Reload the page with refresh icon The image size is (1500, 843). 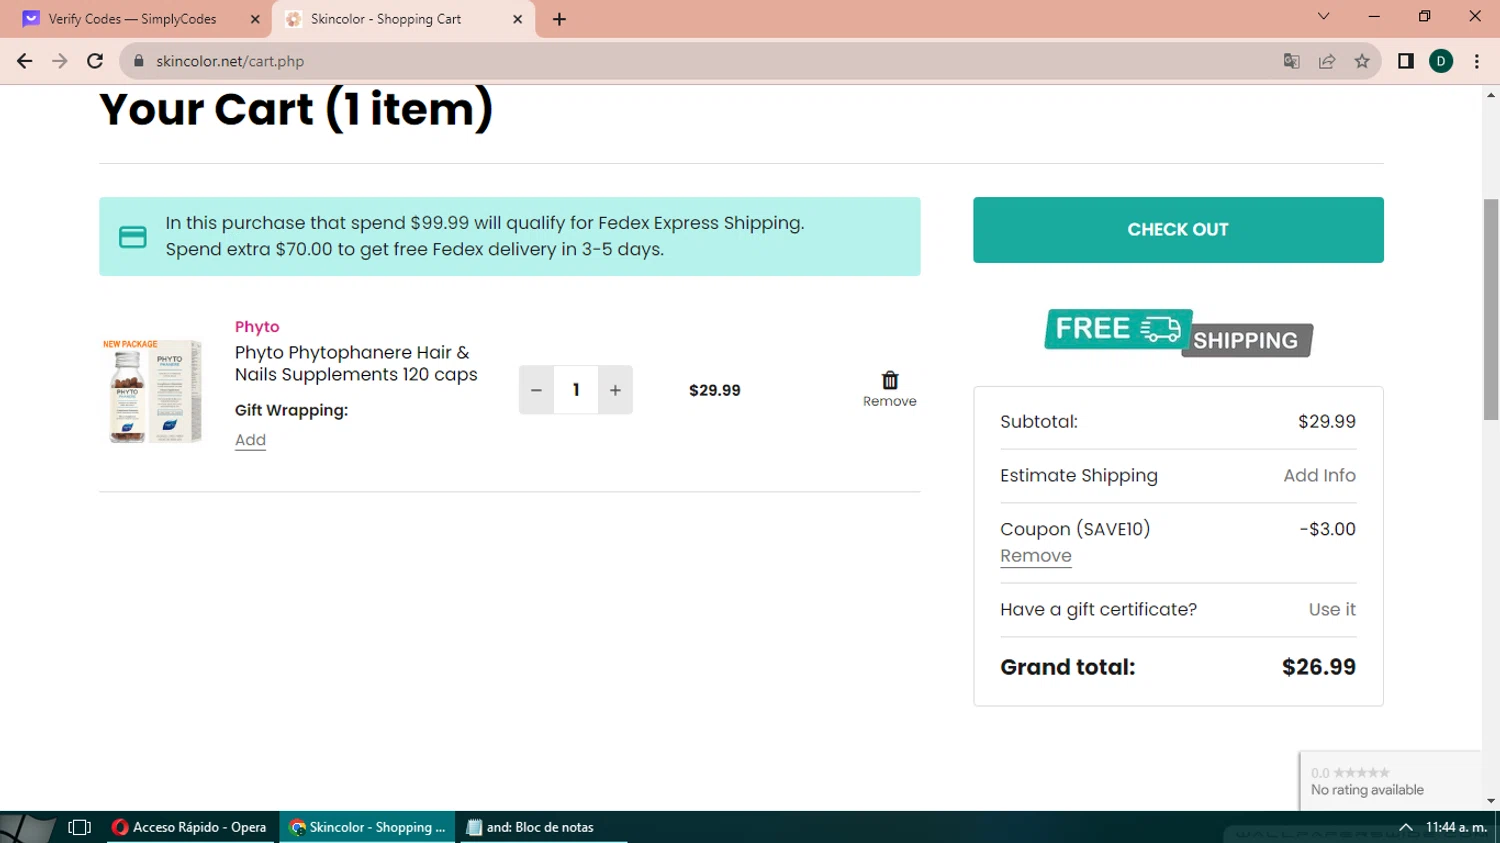click(95, 61)
